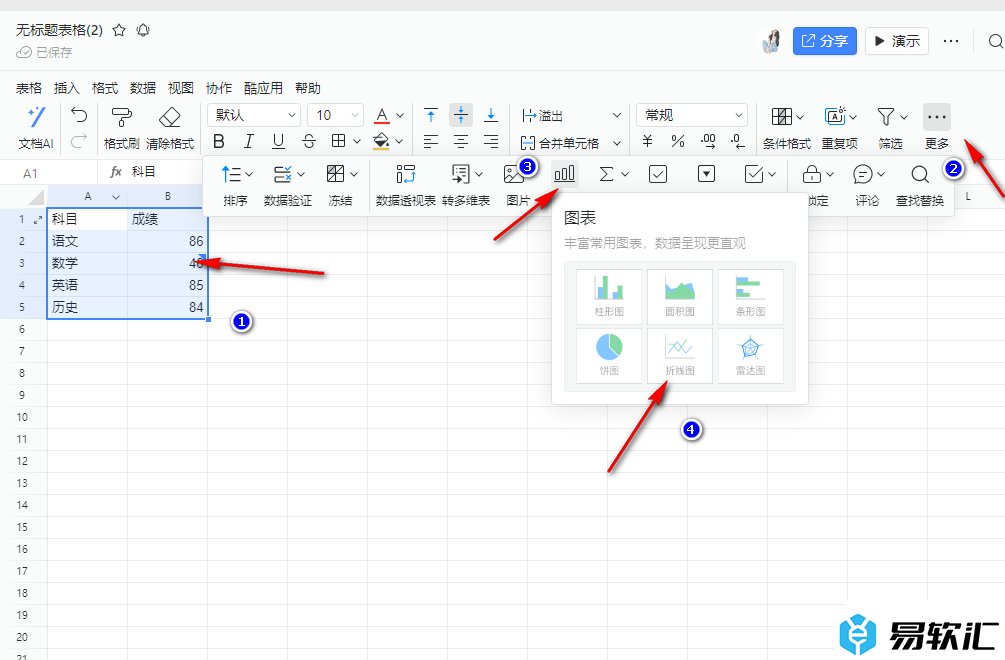Align text to top
Screen dimensions: 1005x660
pyautogui.click(x=431, y=116)
